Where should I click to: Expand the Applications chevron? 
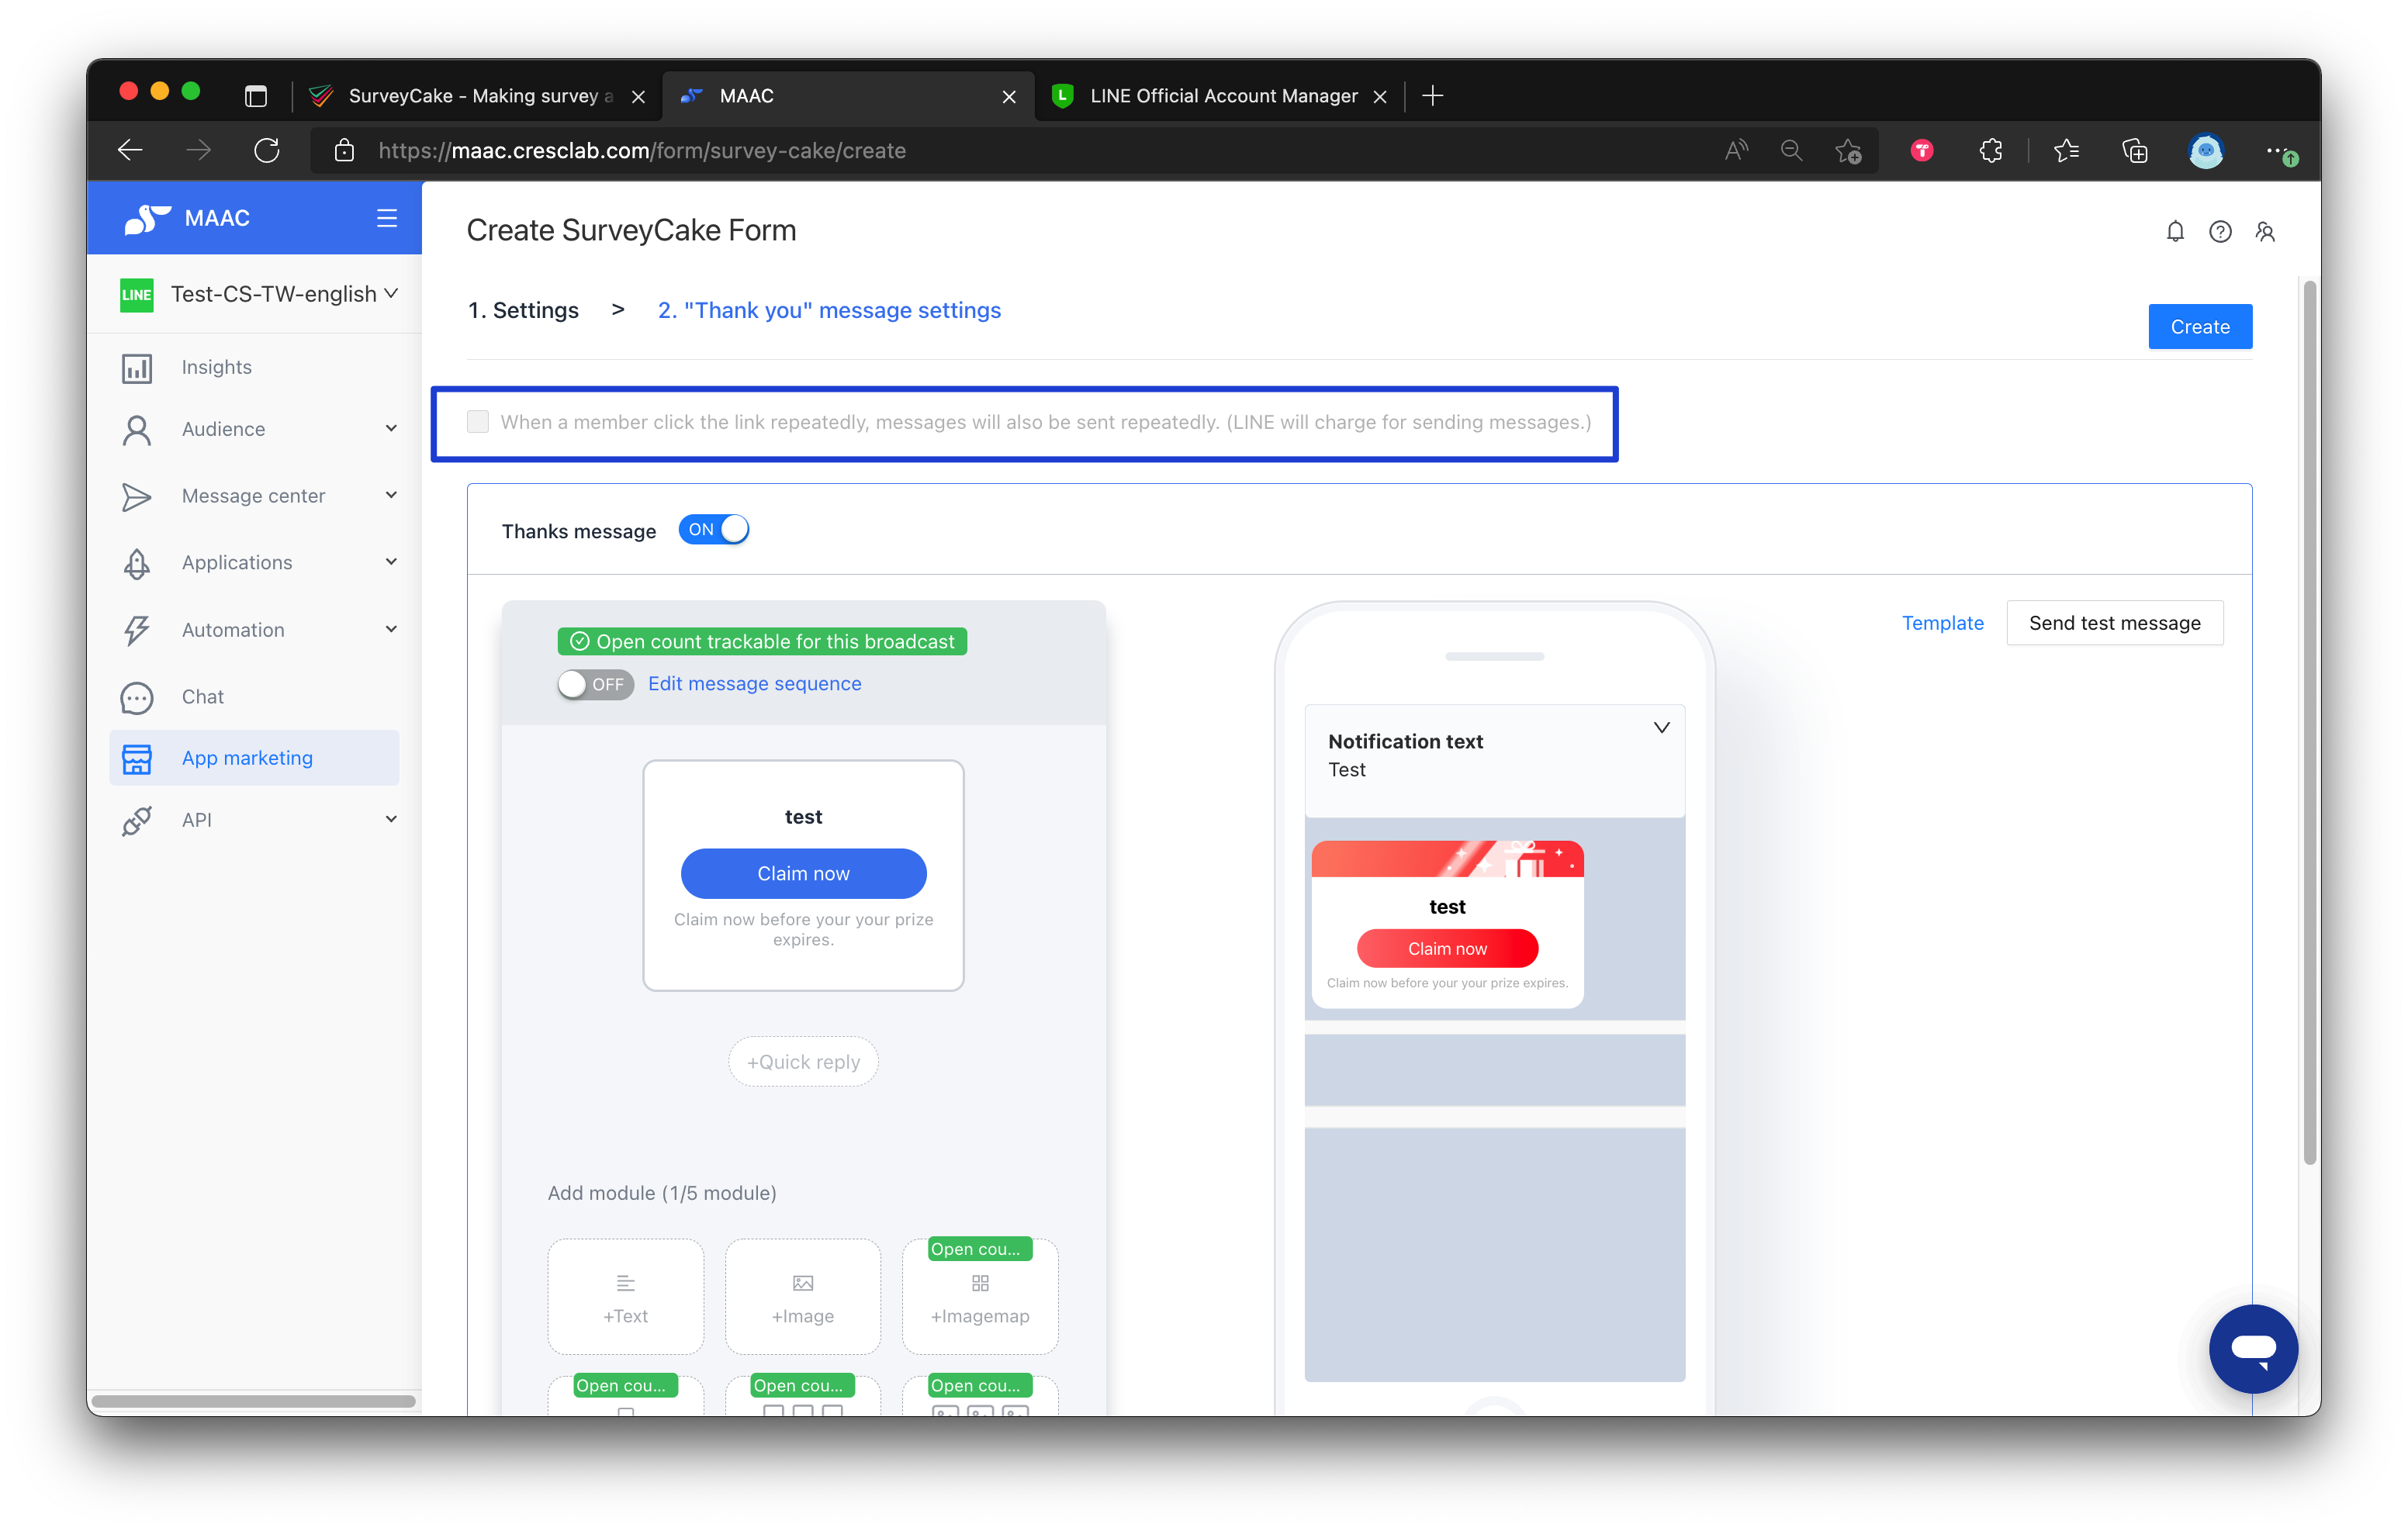click(x=391, y=563)
